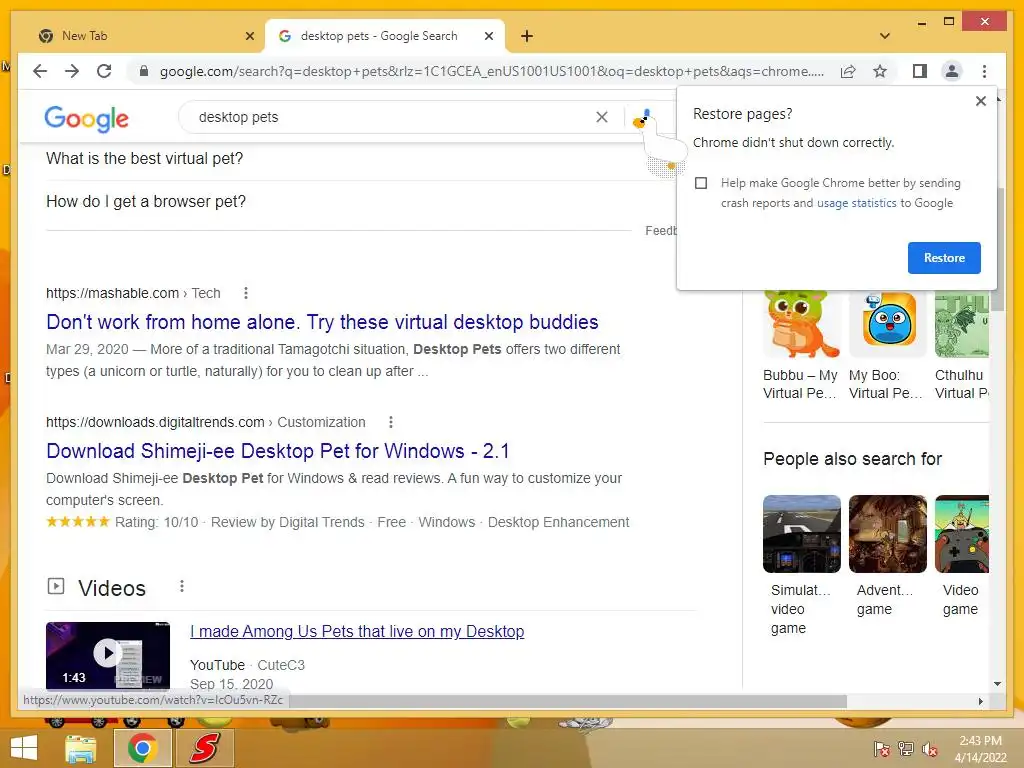Open the Windows Start menu
Screen dimensions: 1024x768
[x=24, y=748]
